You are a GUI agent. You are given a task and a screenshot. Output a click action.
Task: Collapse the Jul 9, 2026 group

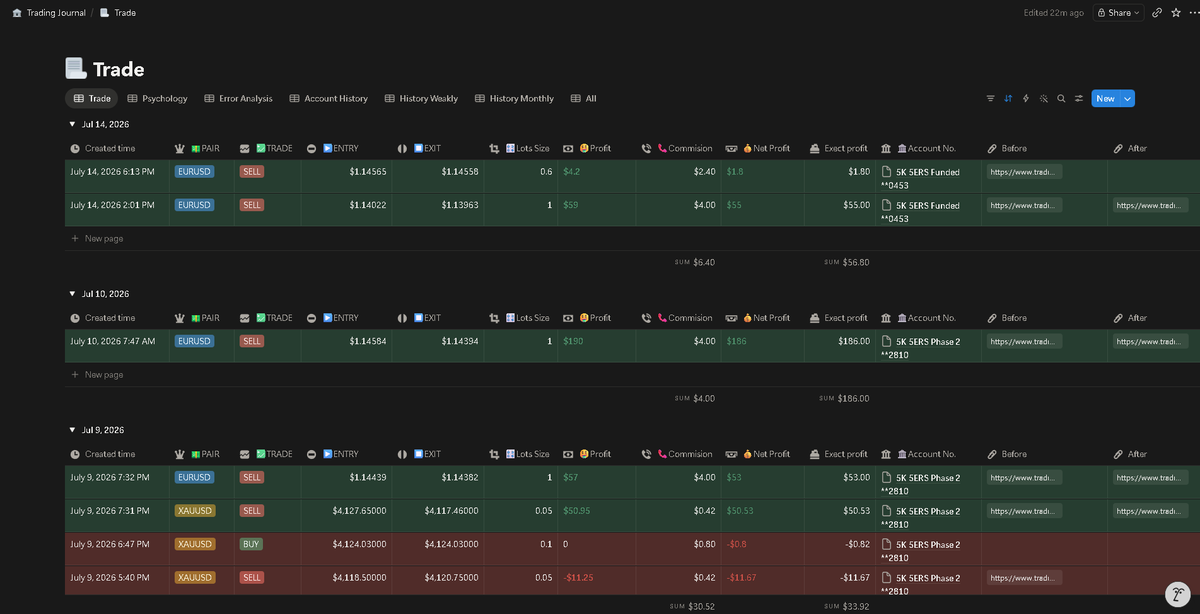[72, 430]
